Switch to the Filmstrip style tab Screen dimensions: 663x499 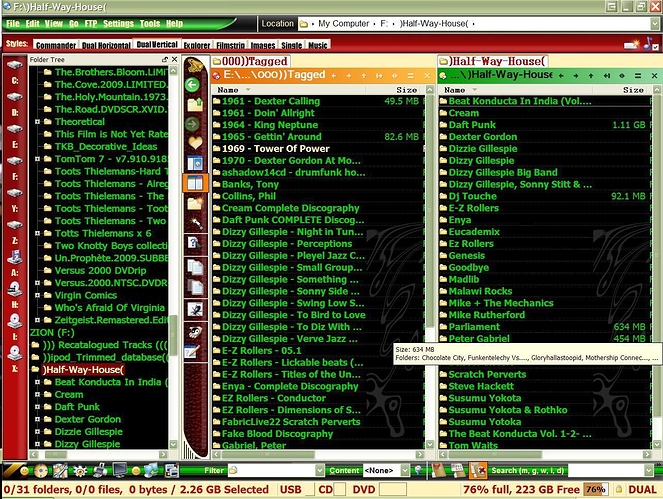(230, 45)
